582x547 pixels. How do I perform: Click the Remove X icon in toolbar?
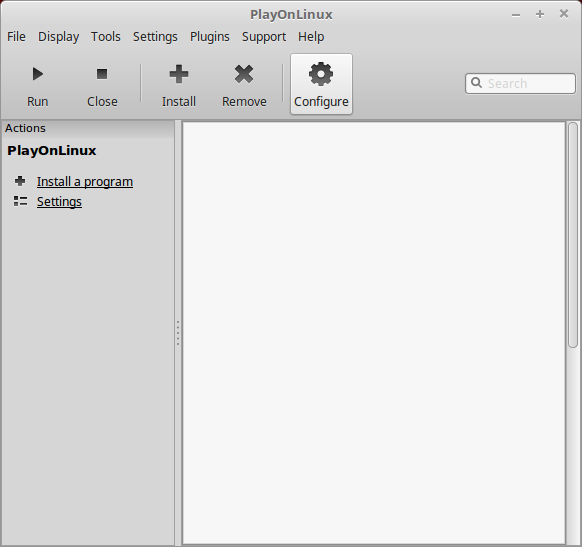click(244, 74)
